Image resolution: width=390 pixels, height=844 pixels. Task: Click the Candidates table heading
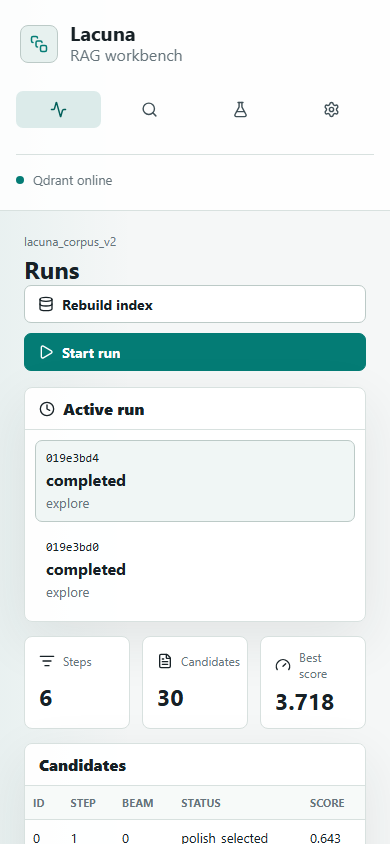[x=82, y=765]
